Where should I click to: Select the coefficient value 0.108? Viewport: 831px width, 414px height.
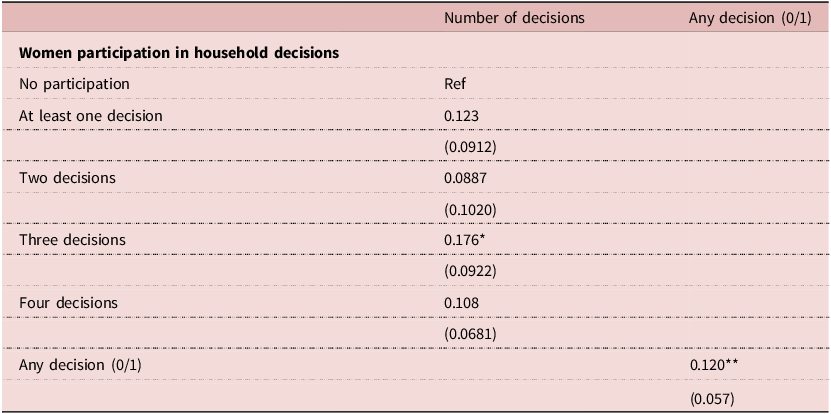click(x=461, y=302)
